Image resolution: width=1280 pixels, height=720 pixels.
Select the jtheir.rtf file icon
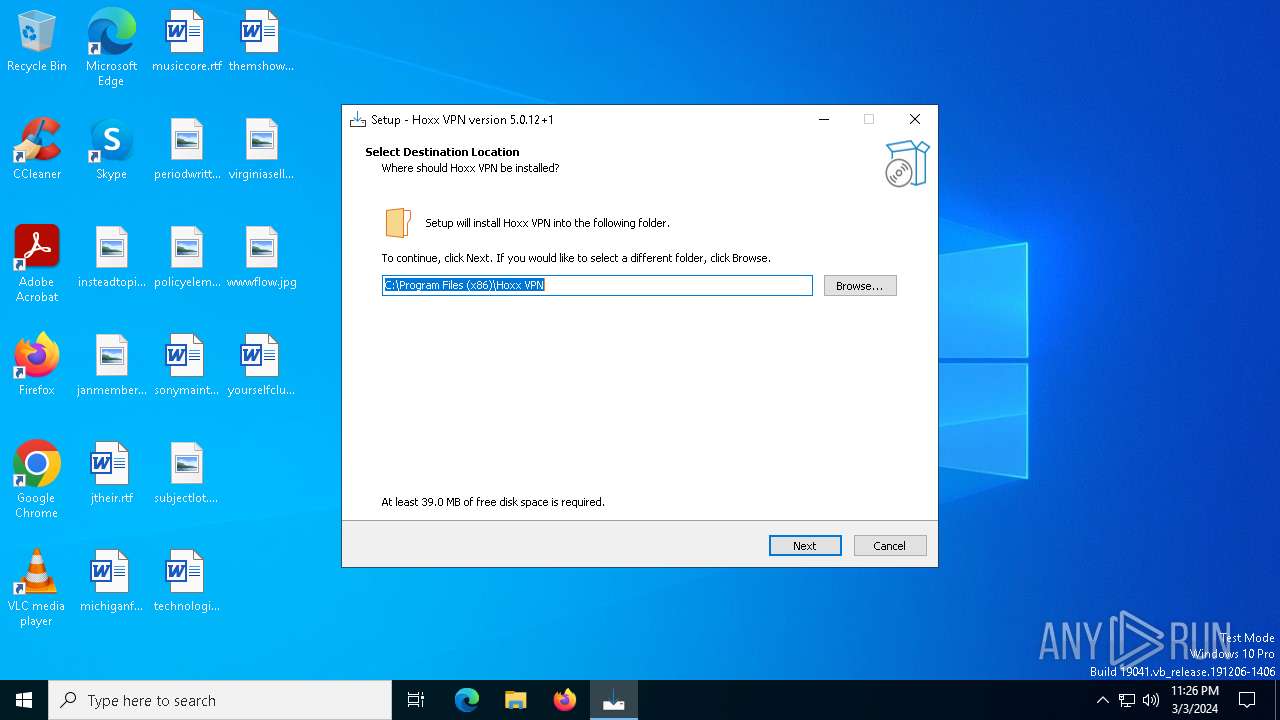(111, 474)
